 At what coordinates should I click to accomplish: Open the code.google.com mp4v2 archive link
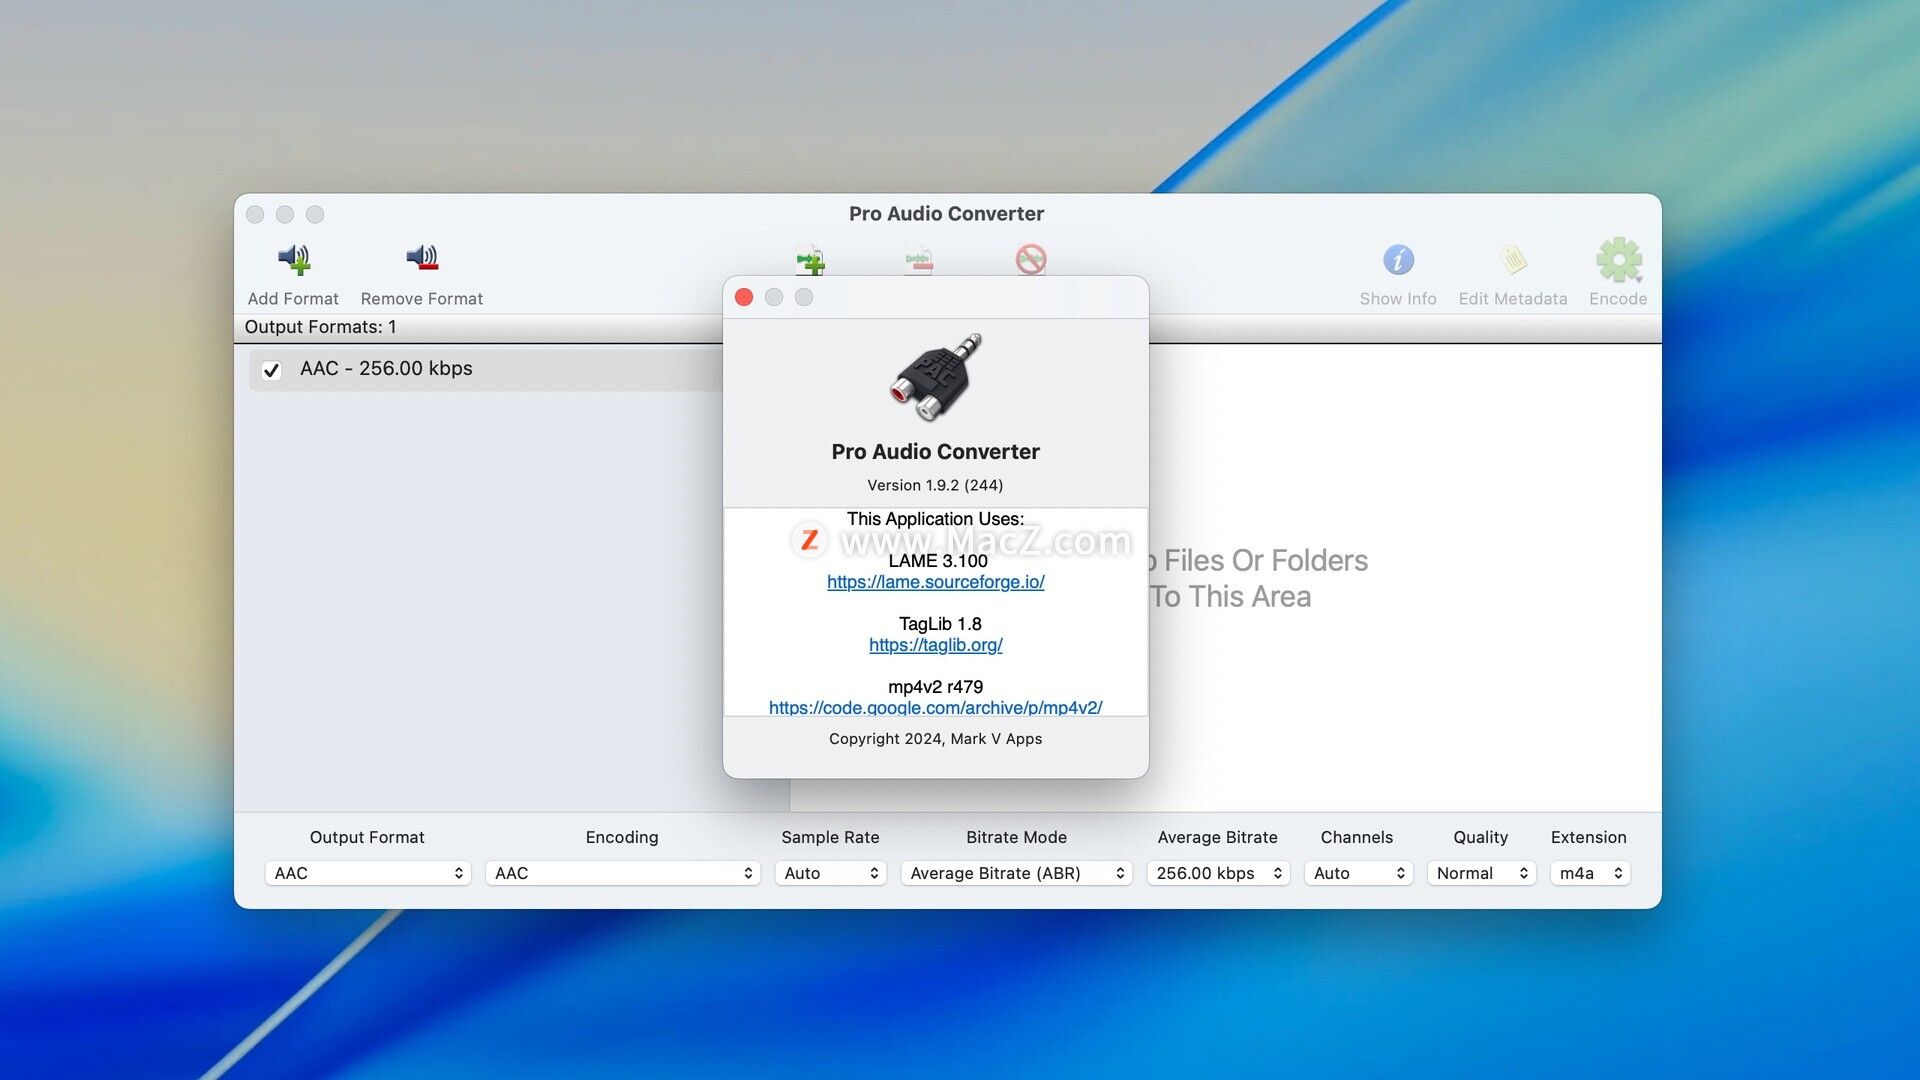pyautogui.click(x=936, y=707)
